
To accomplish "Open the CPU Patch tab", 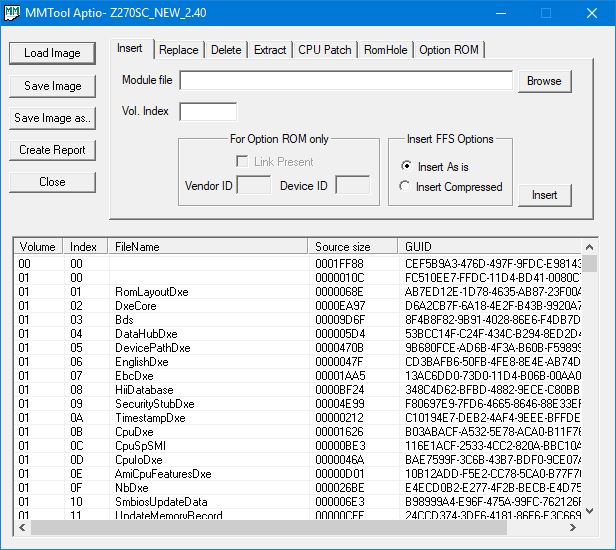I will (x=324, y=50).
